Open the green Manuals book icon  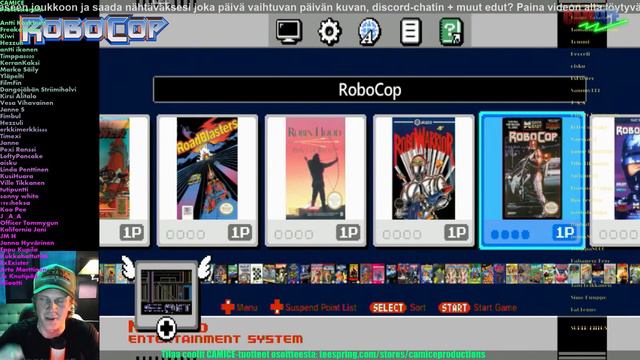(x=451, y=31)
